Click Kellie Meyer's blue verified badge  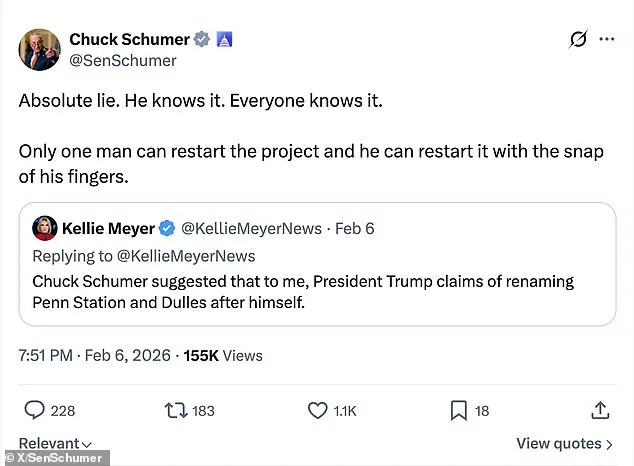pos(168,229)
